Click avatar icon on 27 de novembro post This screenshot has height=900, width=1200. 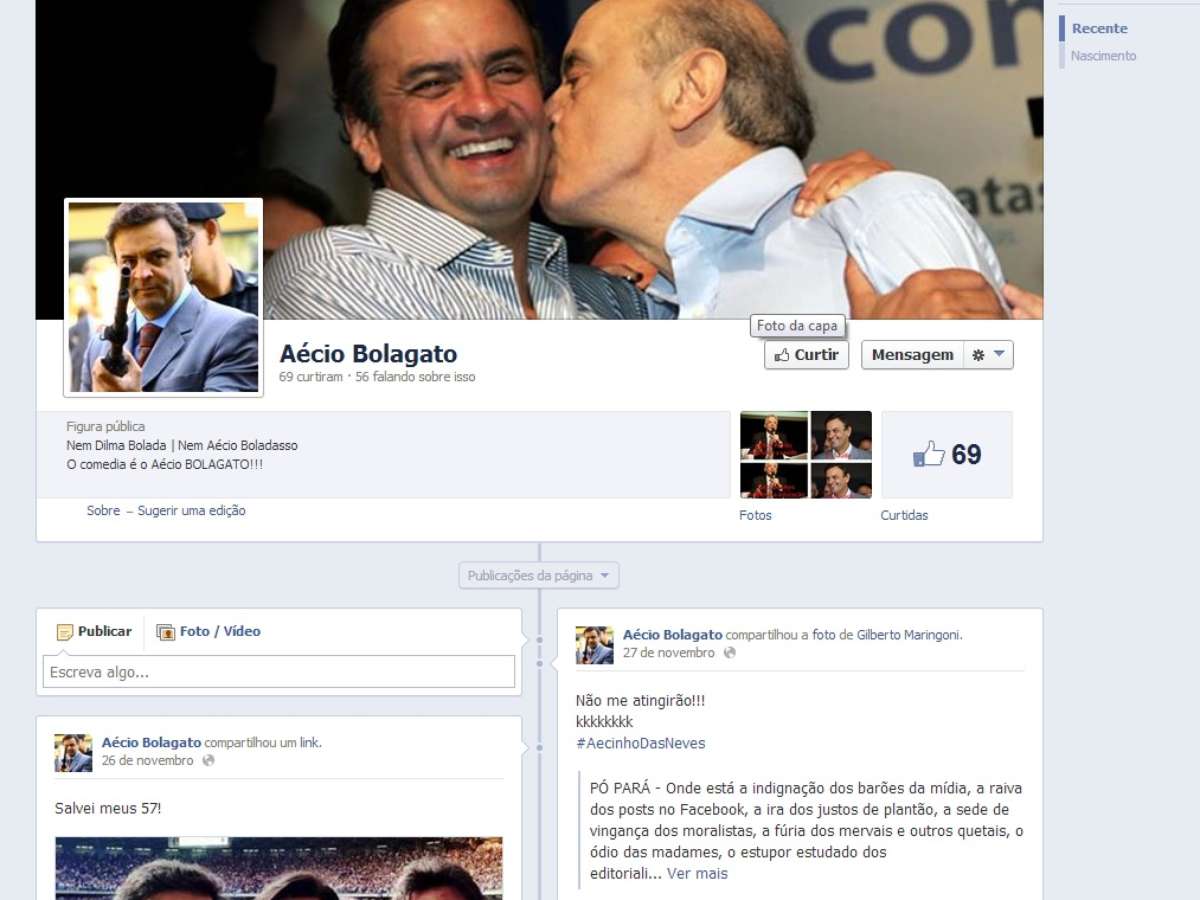[594, 645]
